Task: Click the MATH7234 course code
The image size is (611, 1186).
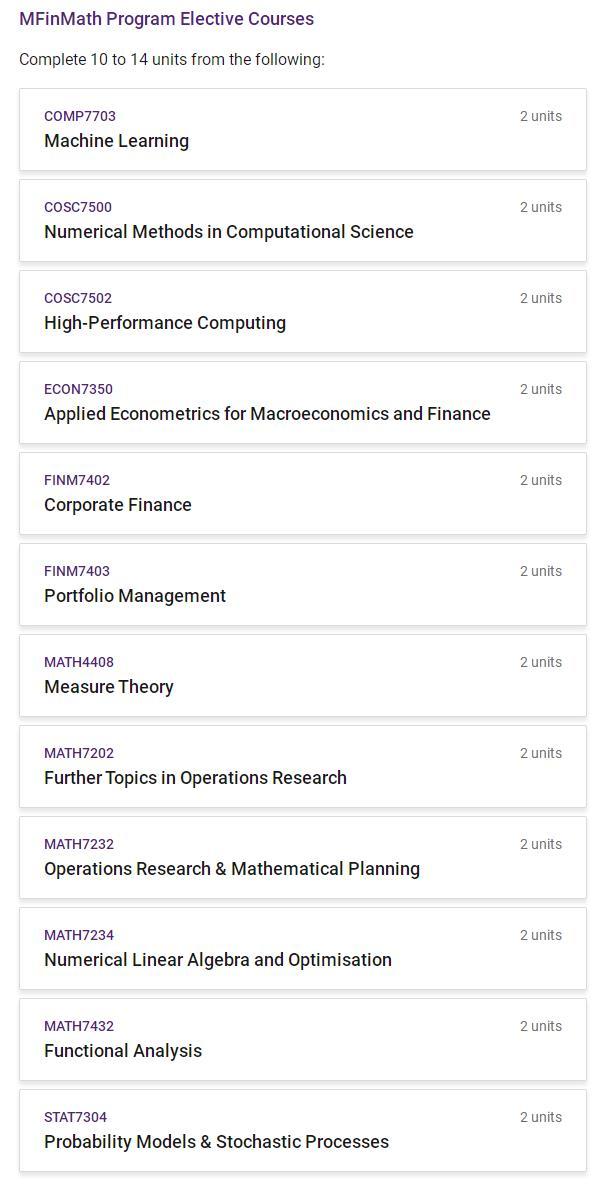Action: pos(79,935)
